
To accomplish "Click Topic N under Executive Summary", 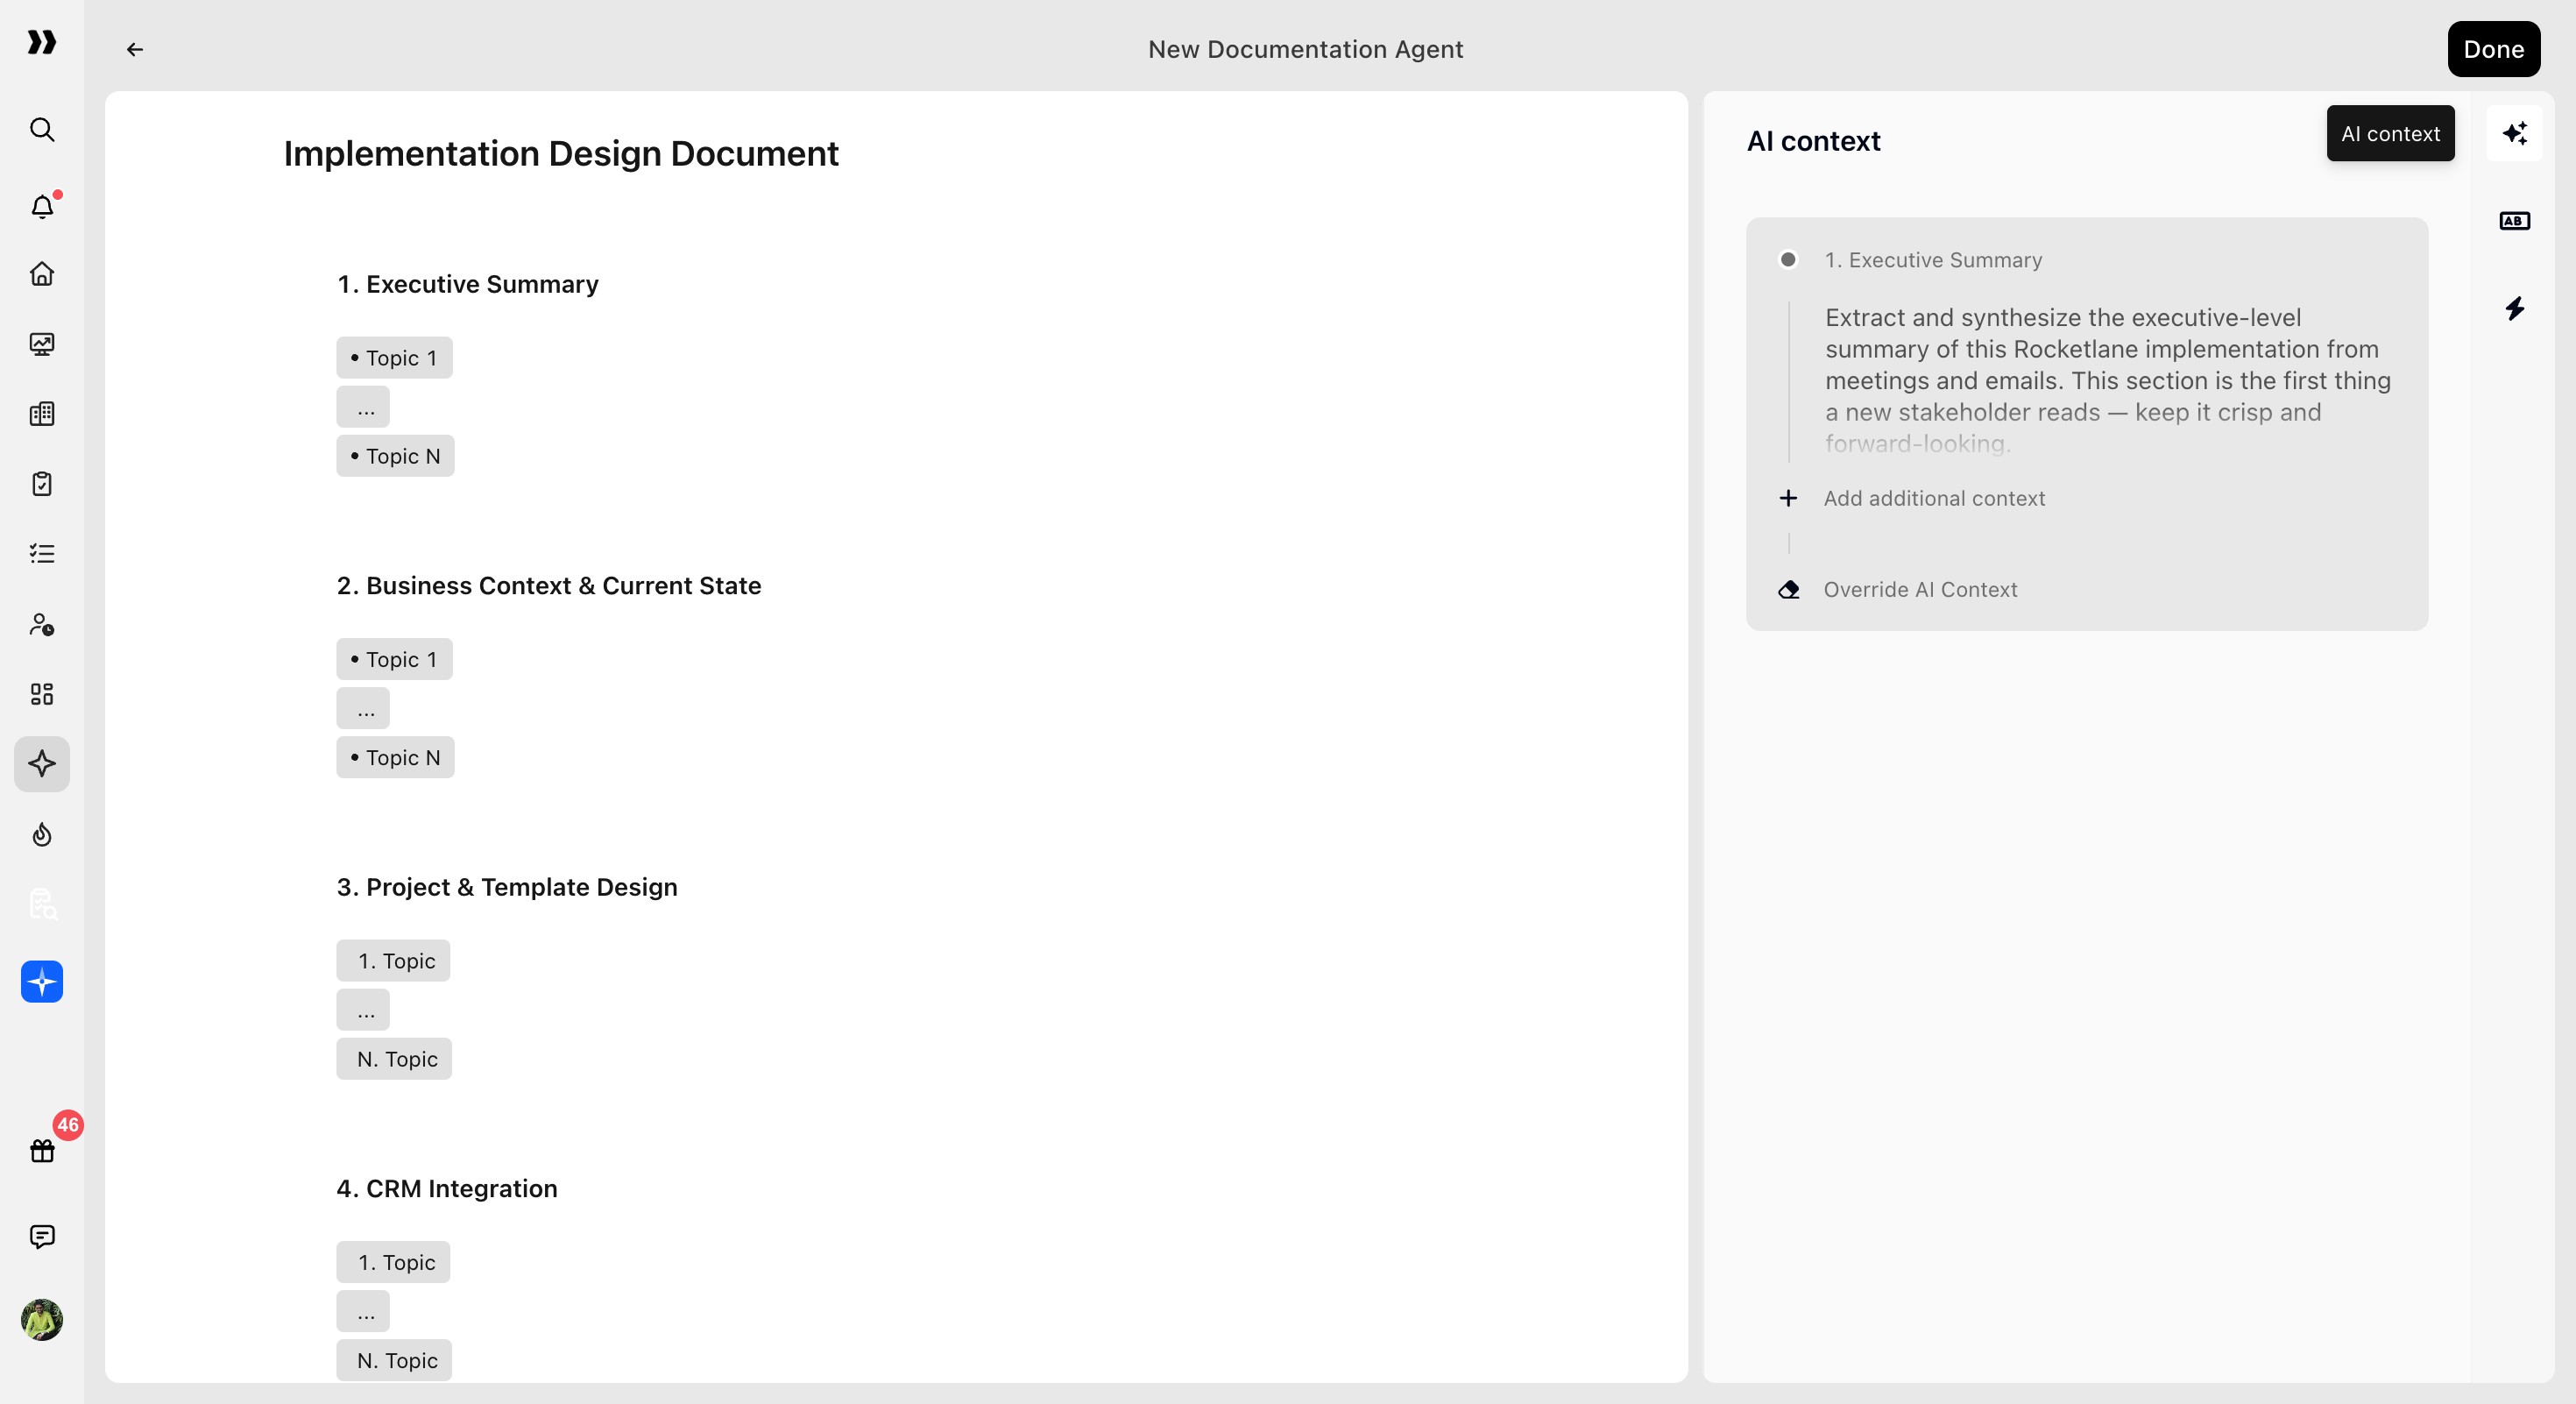I will [395, 456].
